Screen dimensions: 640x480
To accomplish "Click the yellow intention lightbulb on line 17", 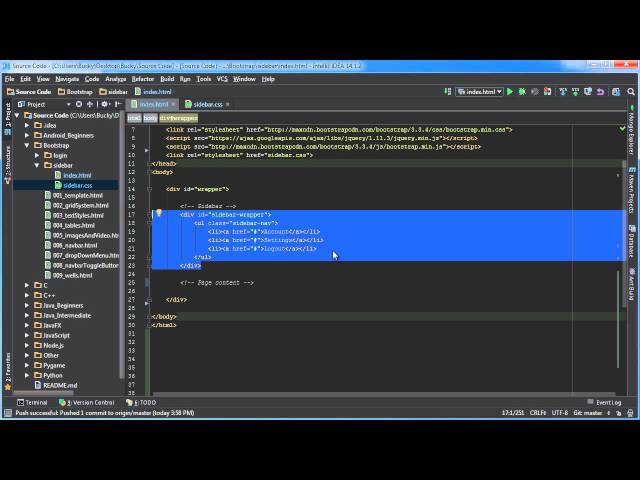I will tap(159, 213).
